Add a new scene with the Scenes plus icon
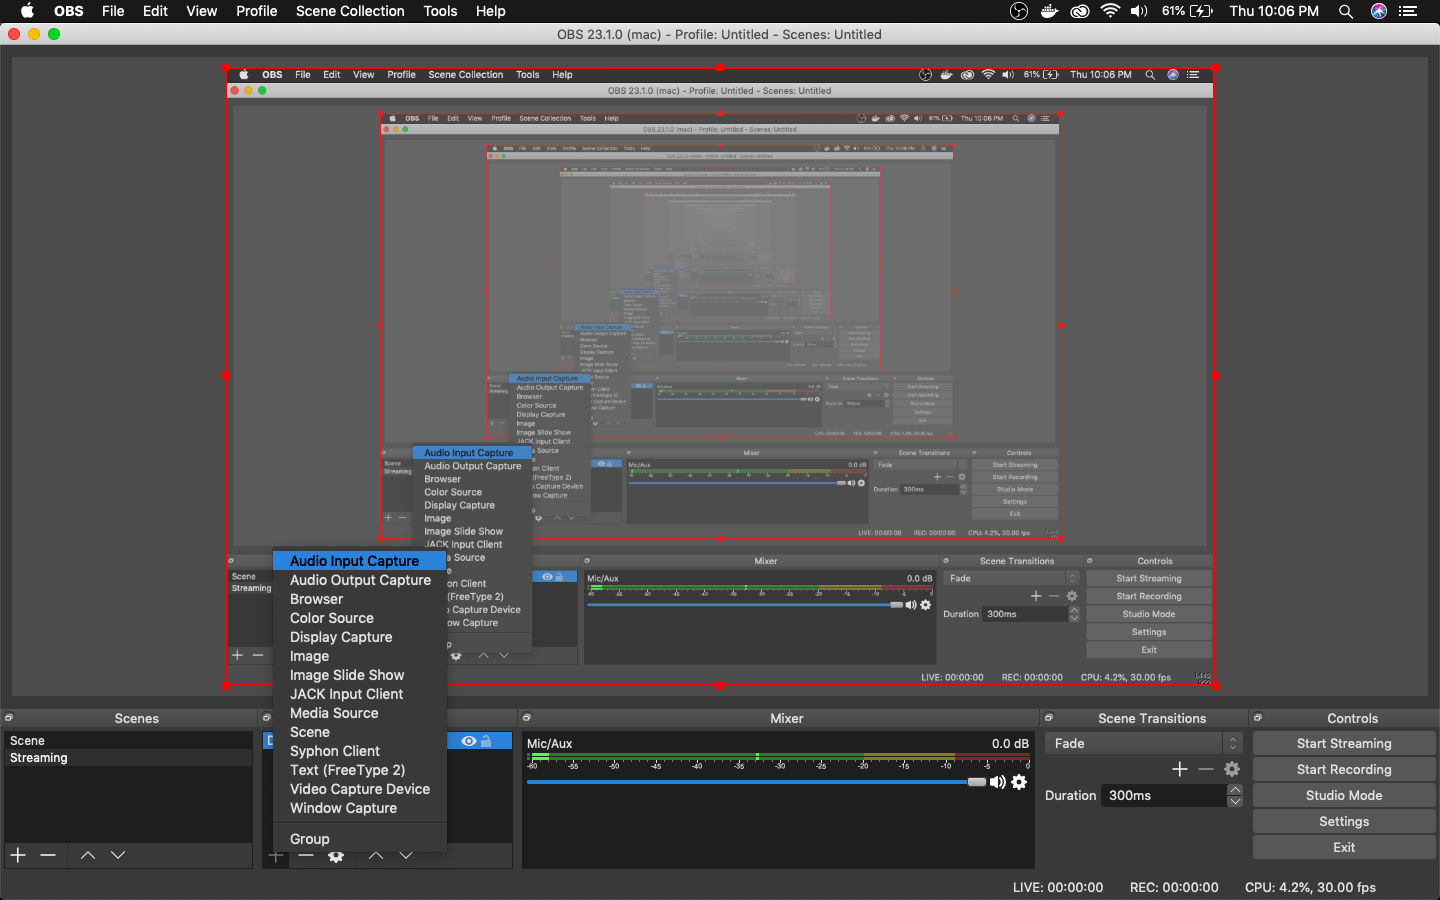1440x900 pixels. pyautogui.click(x=18, y=855)
